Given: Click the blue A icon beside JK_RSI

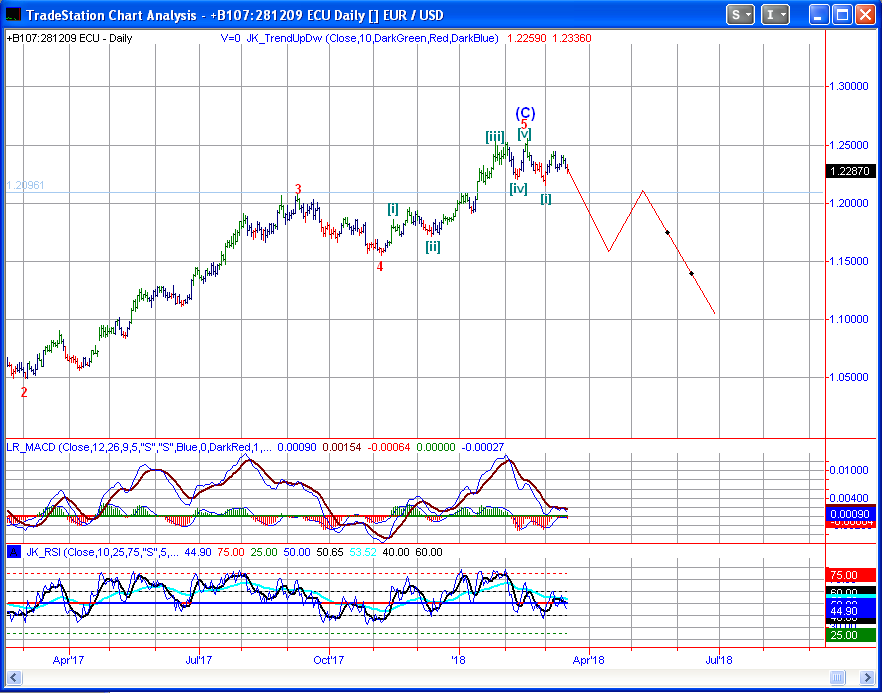Looking at the screenshot, I should pyautogui.click(x=14, y=552).
